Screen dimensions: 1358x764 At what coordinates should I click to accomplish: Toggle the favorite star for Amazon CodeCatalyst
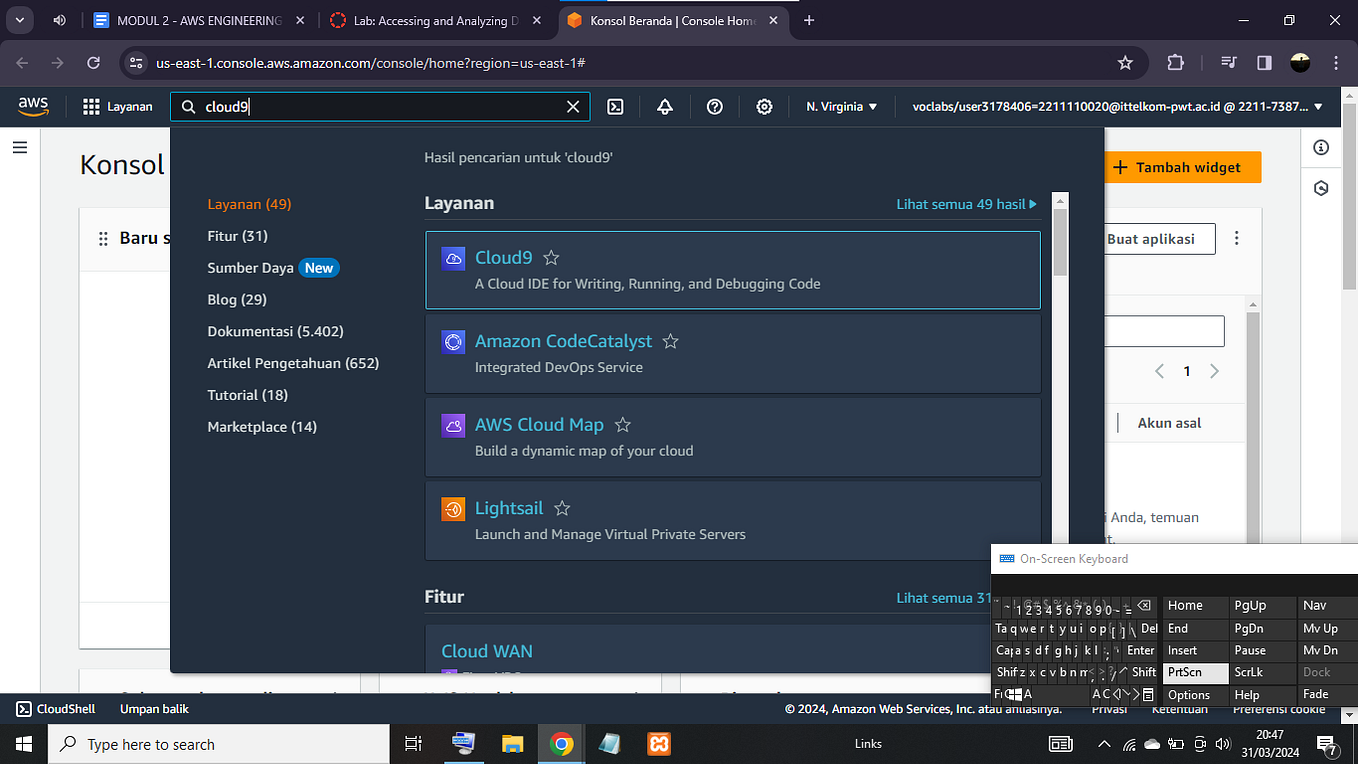coord(670,341)
